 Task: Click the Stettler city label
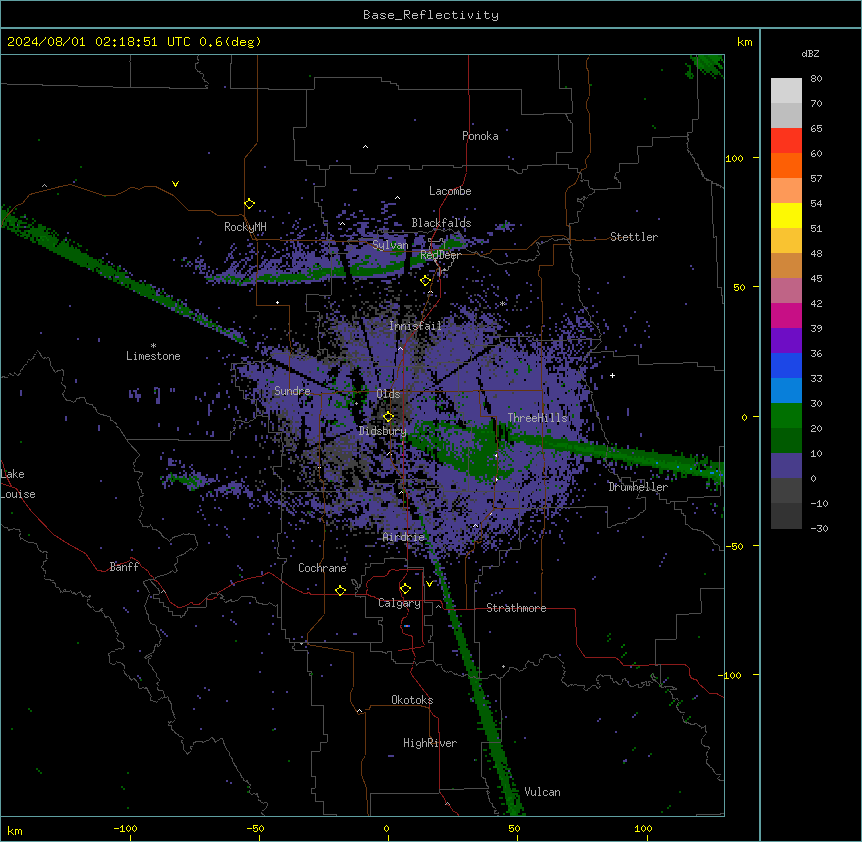tap(634, 237)
